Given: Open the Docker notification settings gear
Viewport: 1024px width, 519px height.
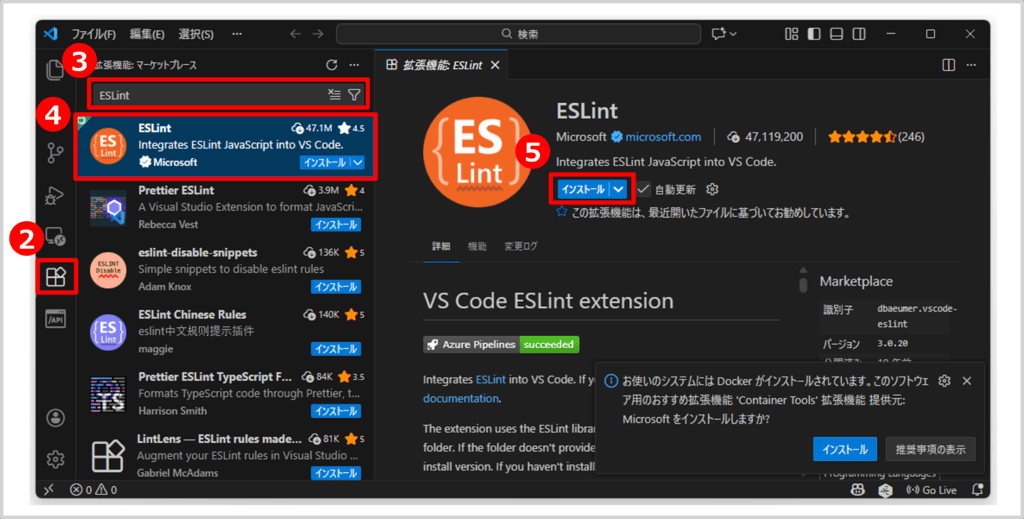Looking at the screenshot, I should point(944,381).
